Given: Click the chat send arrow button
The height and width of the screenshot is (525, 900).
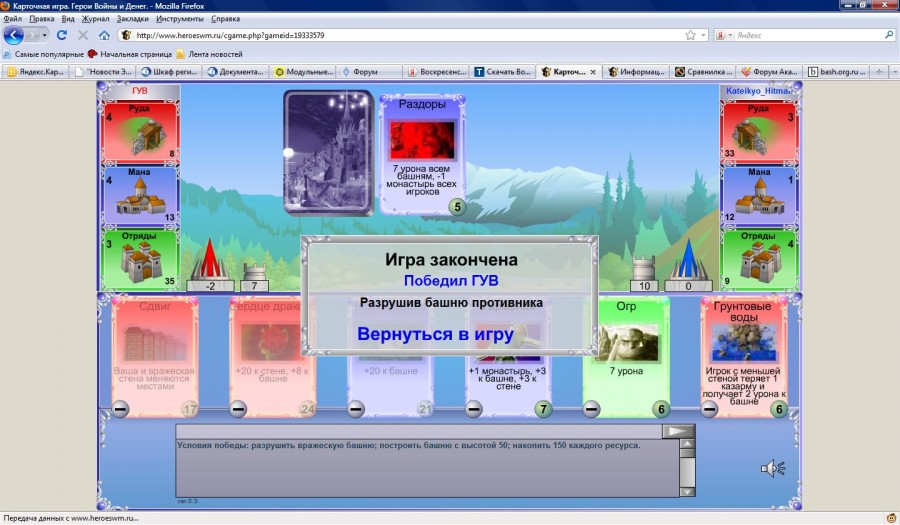Looking at the screenshot, I should pyautogui.click(x=678, y=431).
